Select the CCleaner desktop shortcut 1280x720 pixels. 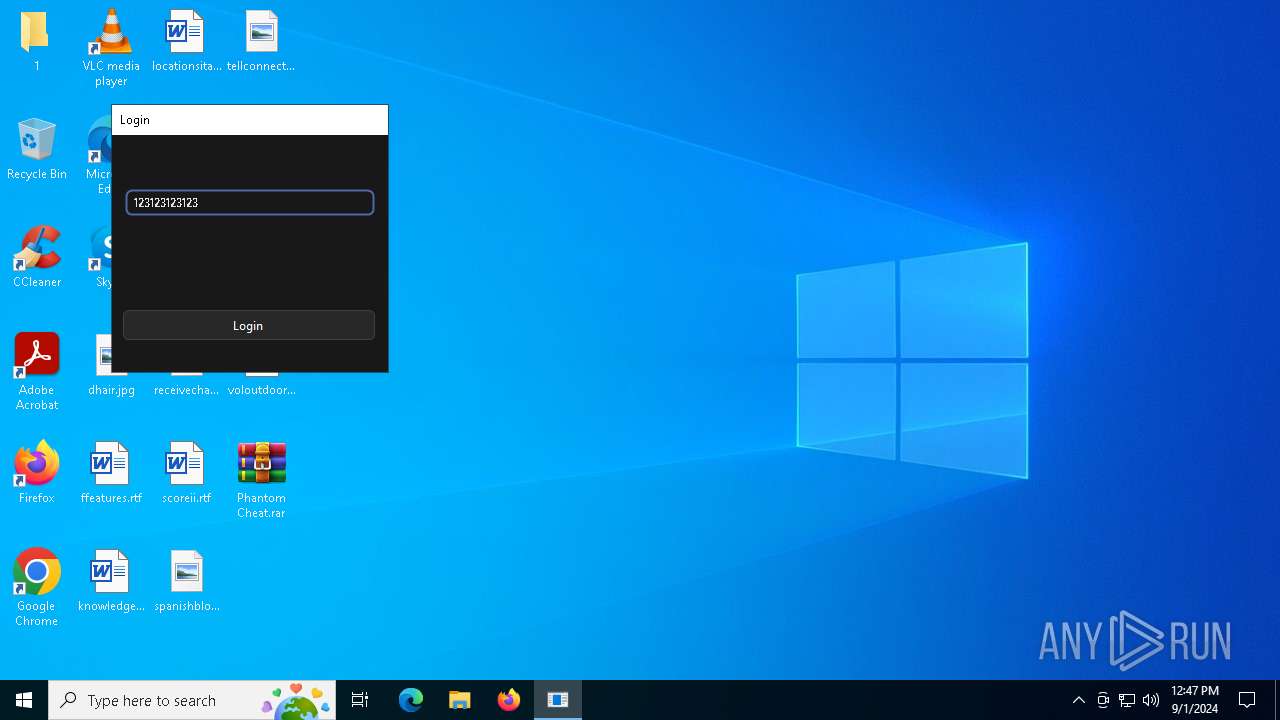tap(36, 258)
